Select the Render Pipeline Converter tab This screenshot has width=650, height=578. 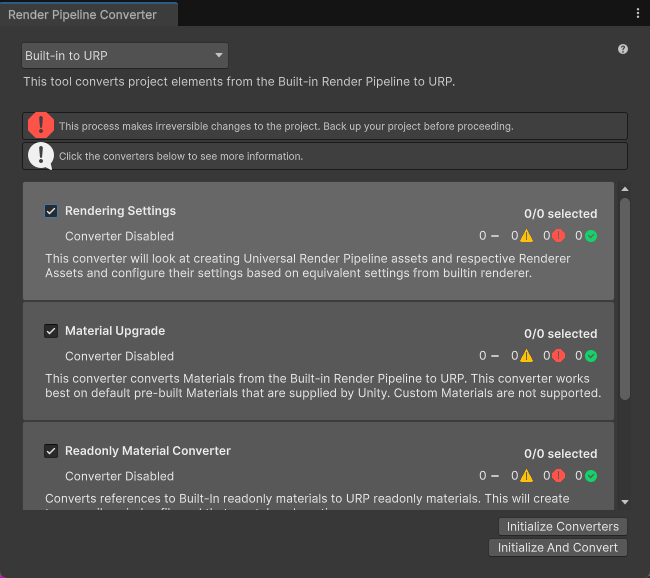82,14
